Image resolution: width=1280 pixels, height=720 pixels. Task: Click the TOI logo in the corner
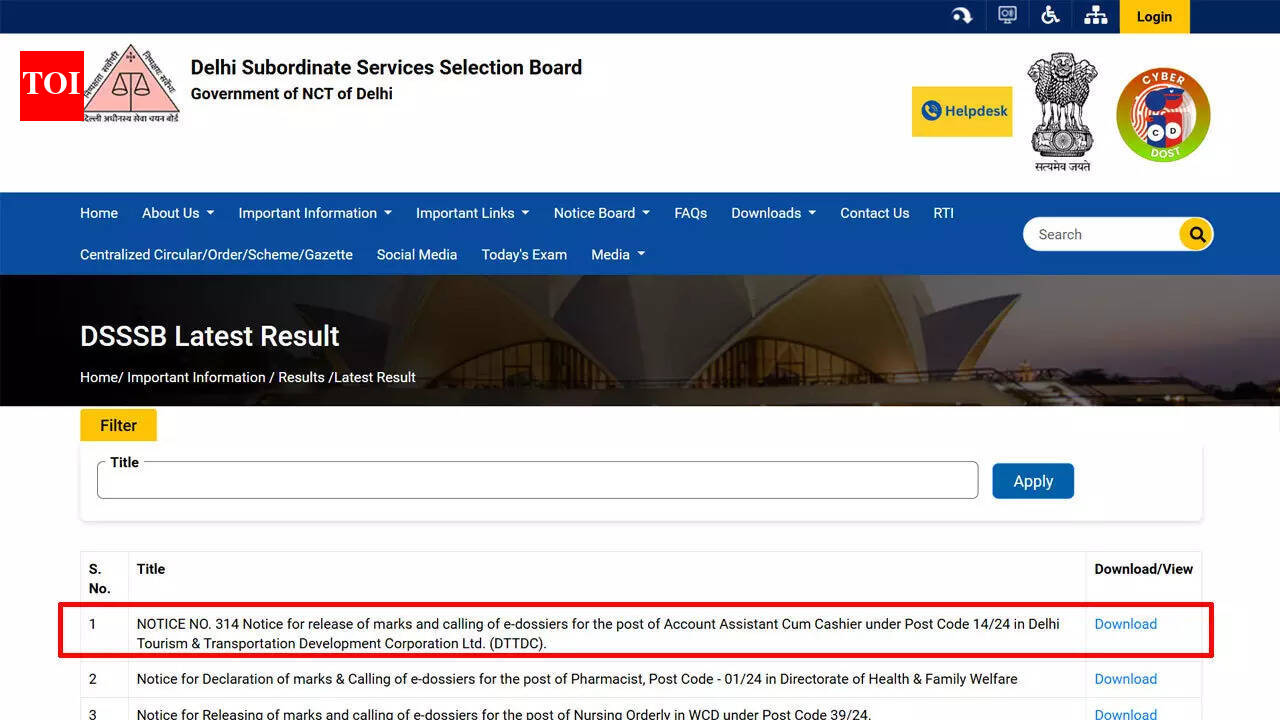tap(51, 86)
